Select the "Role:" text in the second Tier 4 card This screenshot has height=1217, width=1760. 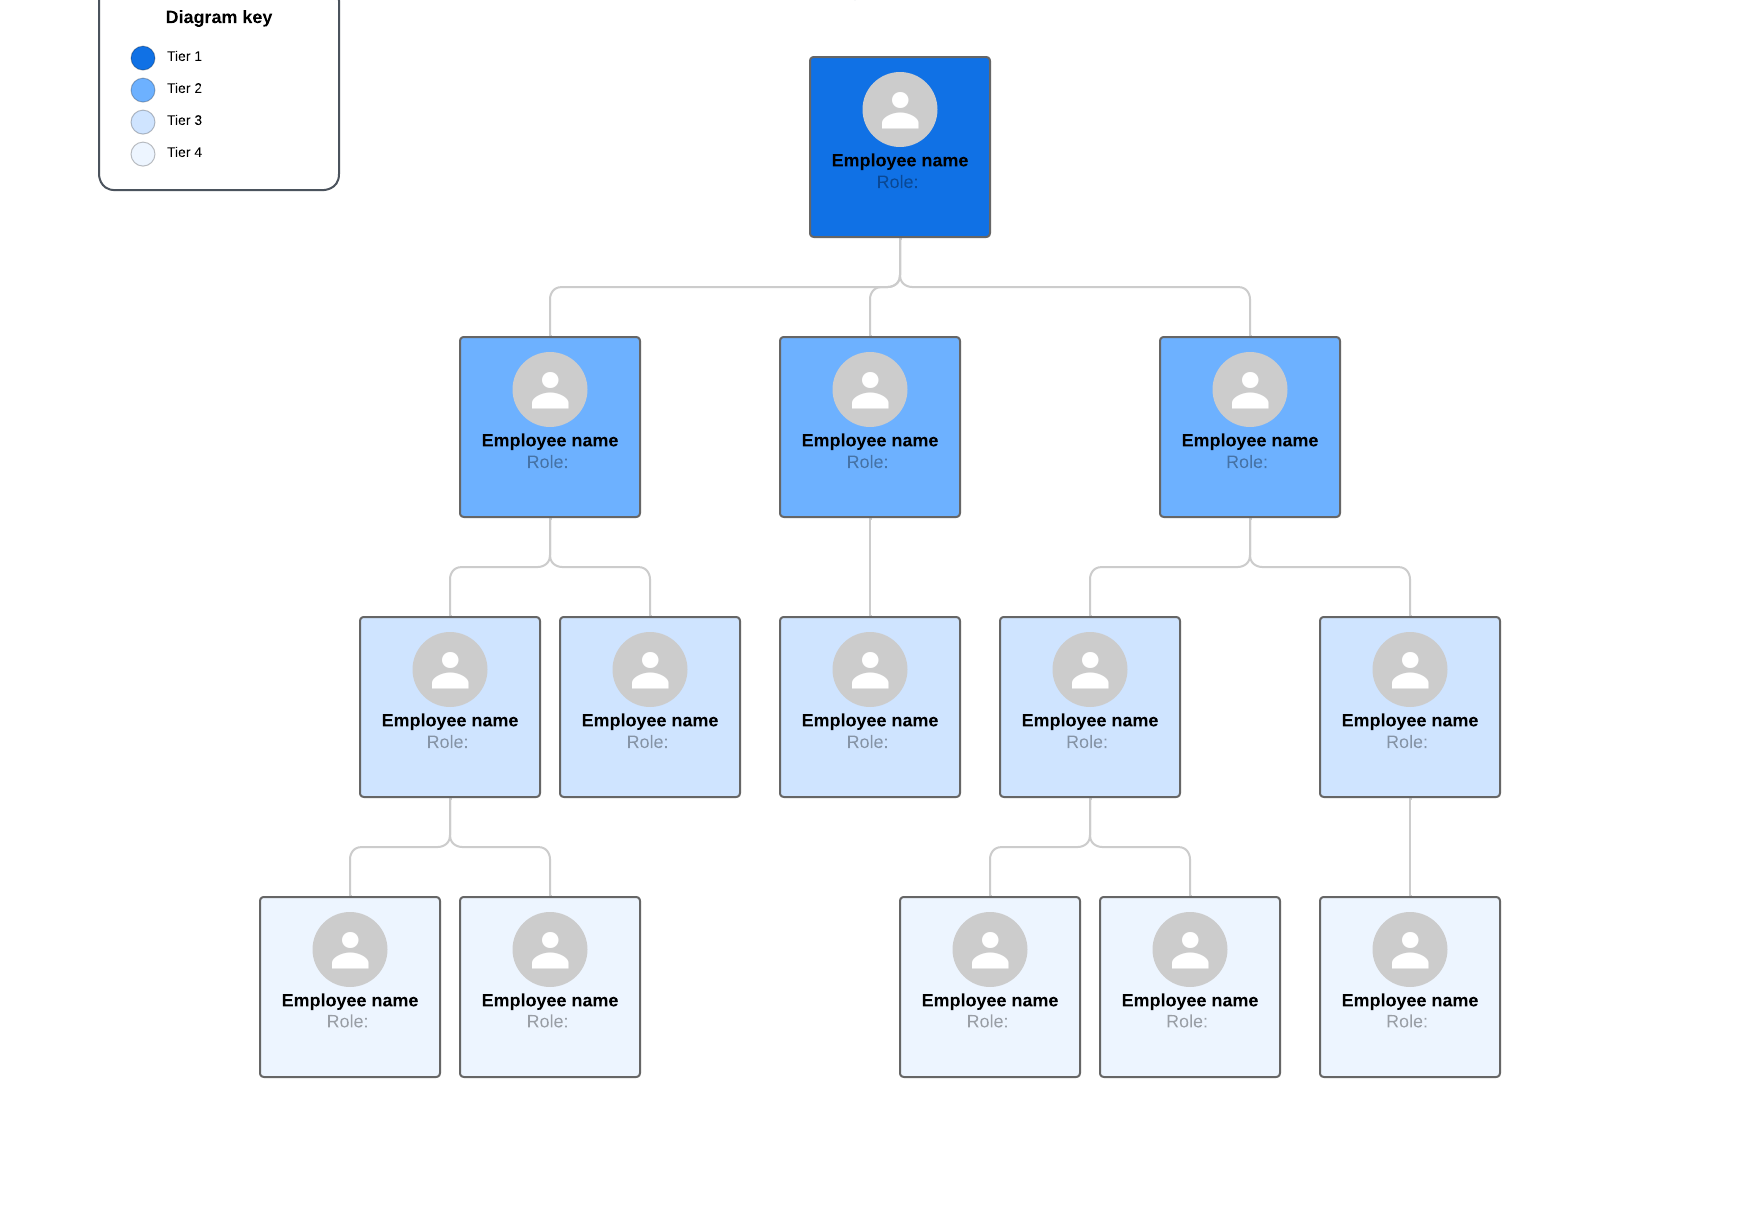tap(547, 1021)
